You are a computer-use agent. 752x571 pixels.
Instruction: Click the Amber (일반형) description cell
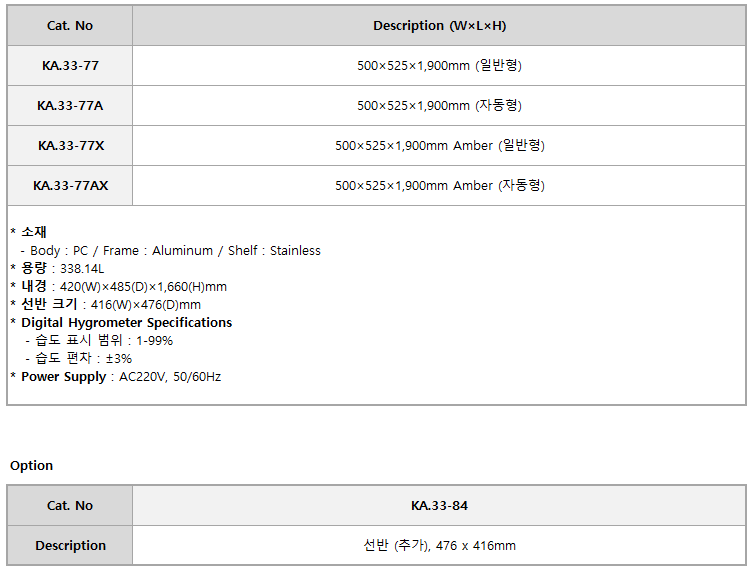pyautogui.click(x=439, y=146)
